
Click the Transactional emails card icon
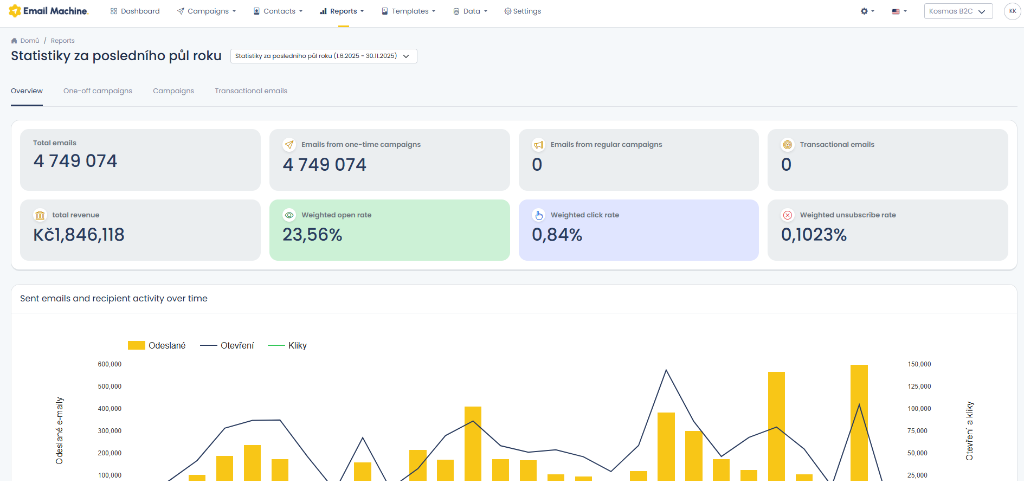tap(787, 144)
